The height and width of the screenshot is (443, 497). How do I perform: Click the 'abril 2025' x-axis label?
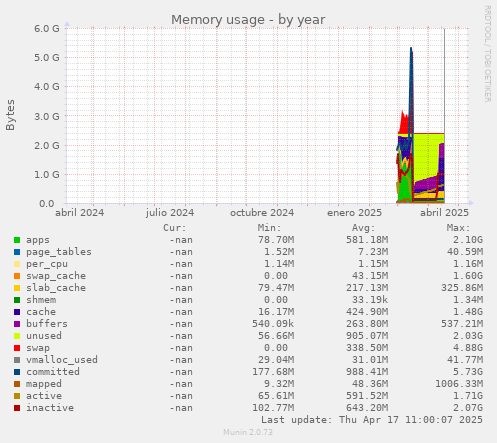tap(444, 213)
